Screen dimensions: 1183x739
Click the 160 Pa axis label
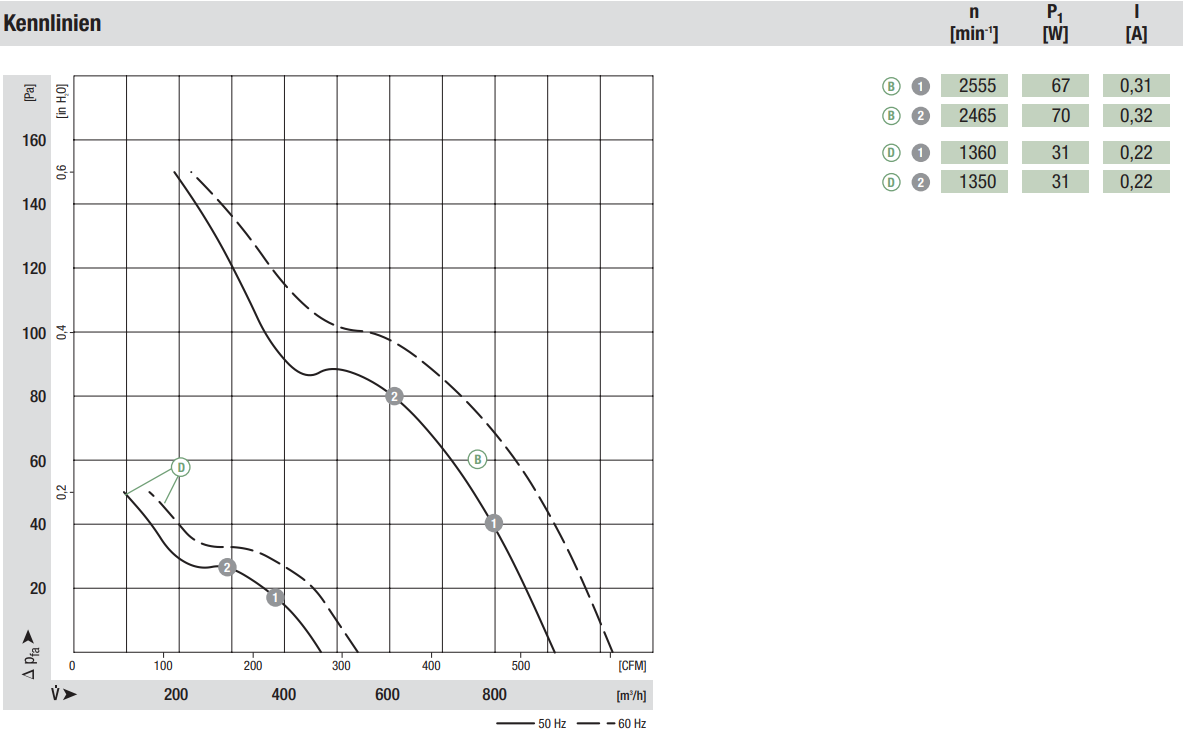pyautogui.click(x=34, y=140)
